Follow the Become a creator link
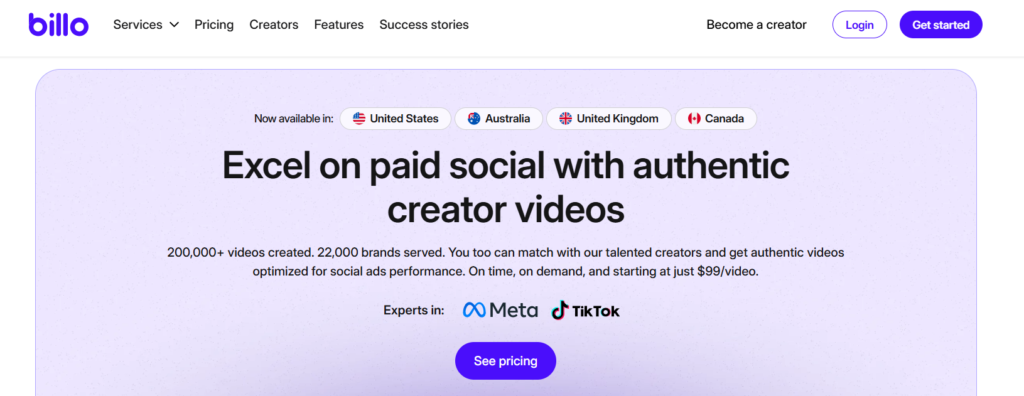1024x396 pixels. click(756, 25)
